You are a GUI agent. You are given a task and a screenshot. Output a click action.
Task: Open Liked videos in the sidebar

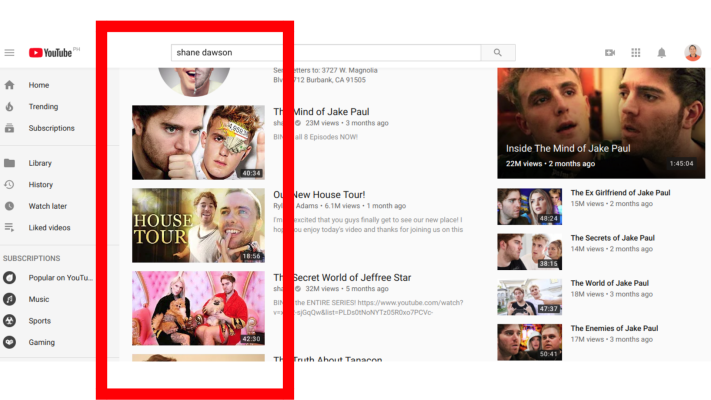coord(49,227)
